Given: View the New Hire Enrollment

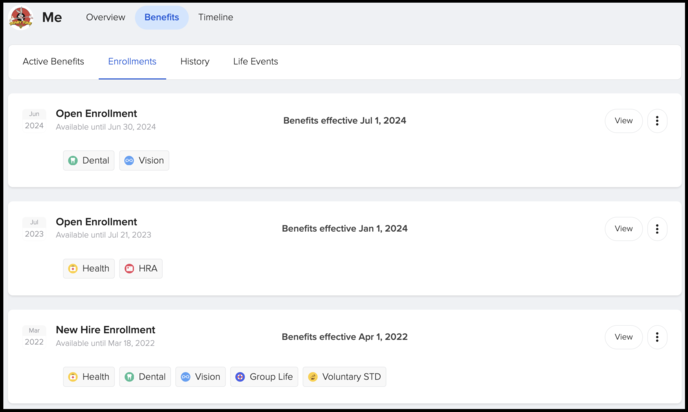Looking at the screenshot, I should click(x=624, y=337).
